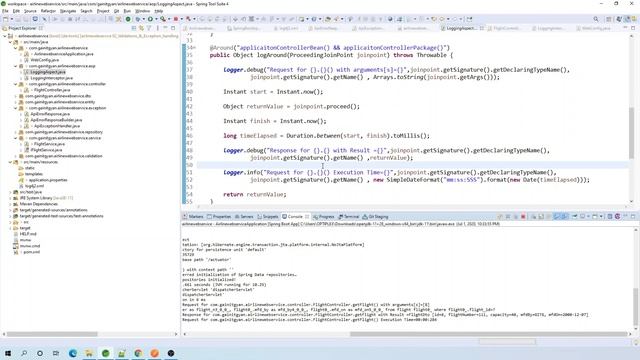Maximize the Project Explorer panel
640x360 pixels.
(x=173, y=28)
